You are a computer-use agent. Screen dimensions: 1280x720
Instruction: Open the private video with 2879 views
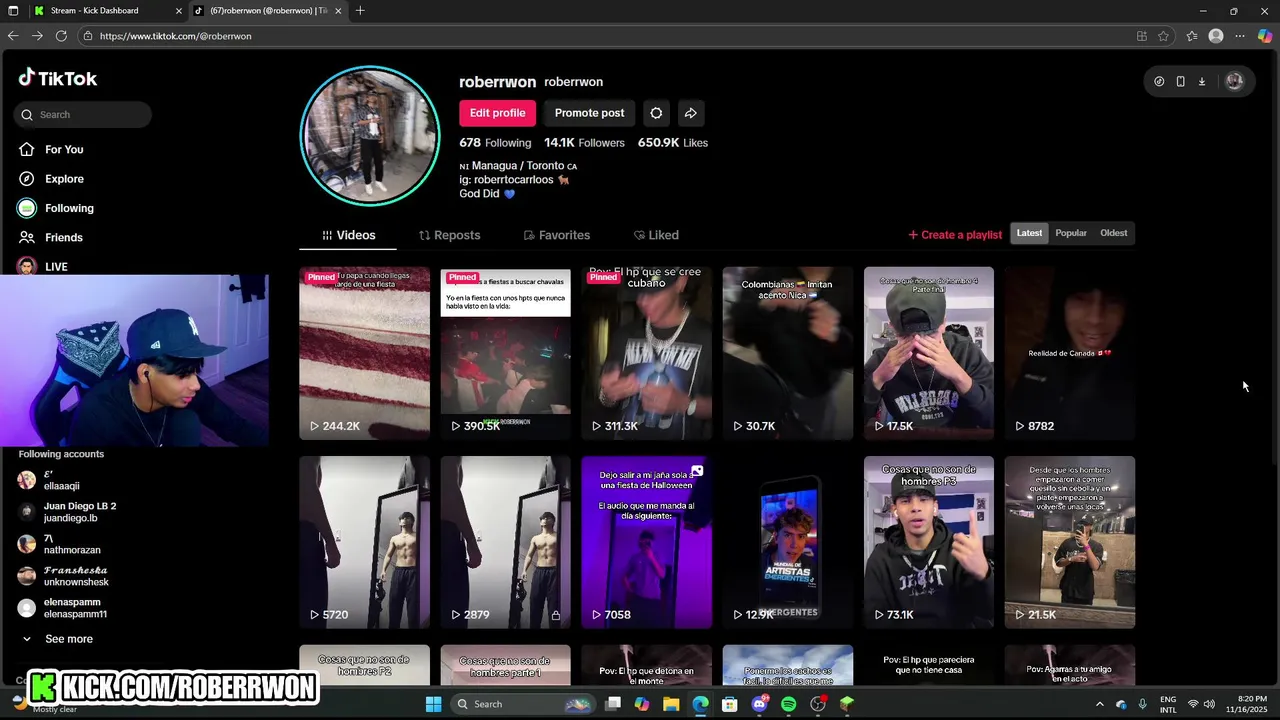click(x=505, y=542)
